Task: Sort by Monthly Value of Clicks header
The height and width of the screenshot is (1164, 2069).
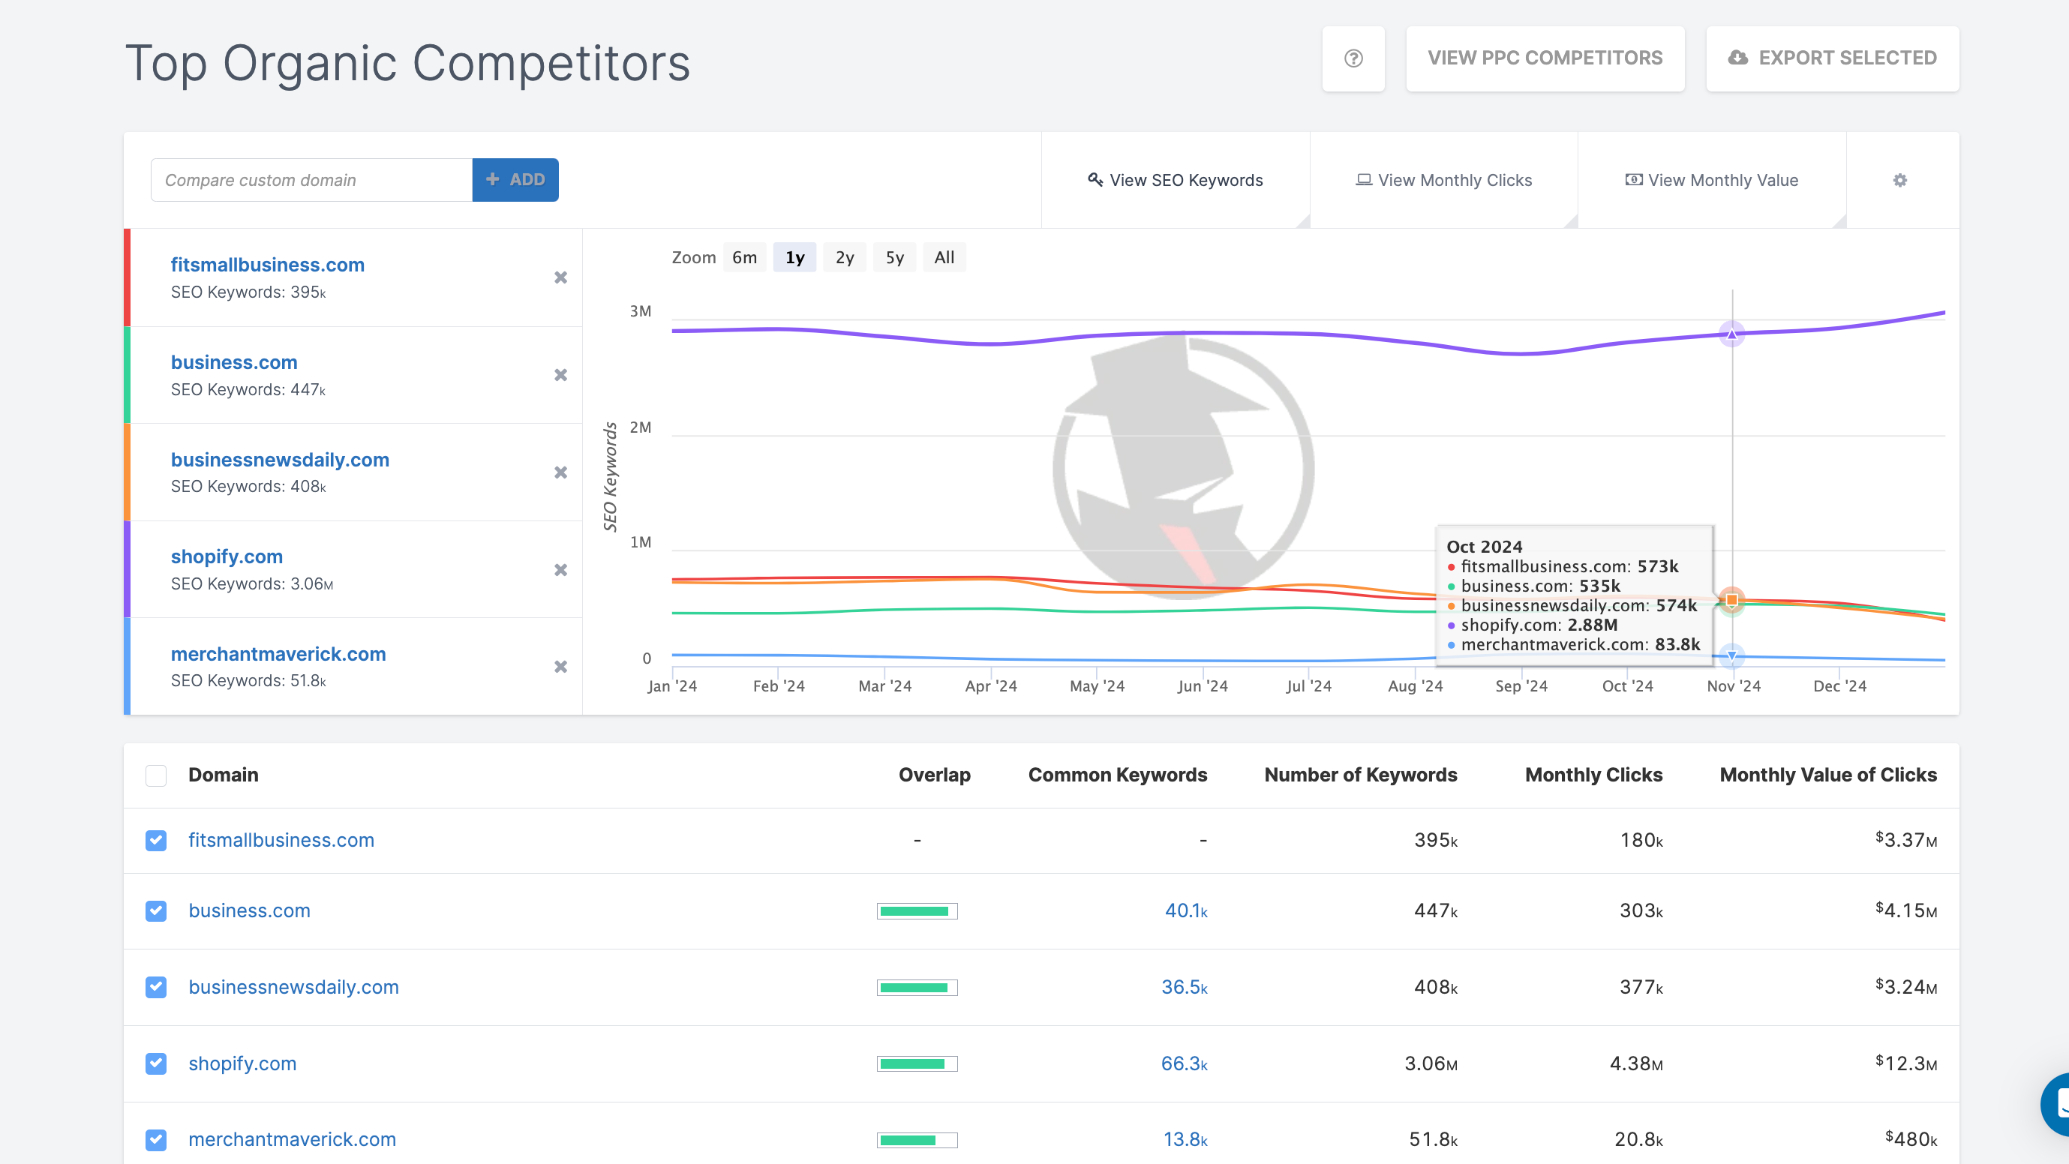Action: pyautogui.click(x=1828, y=775)
